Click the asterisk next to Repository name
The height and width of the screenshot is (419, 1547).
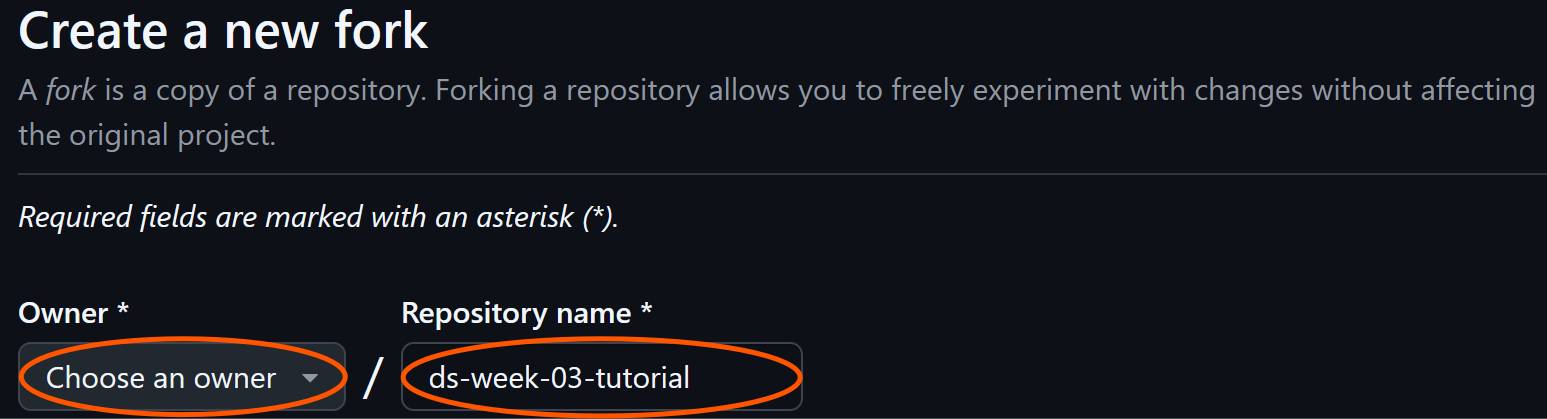point(646,313)
